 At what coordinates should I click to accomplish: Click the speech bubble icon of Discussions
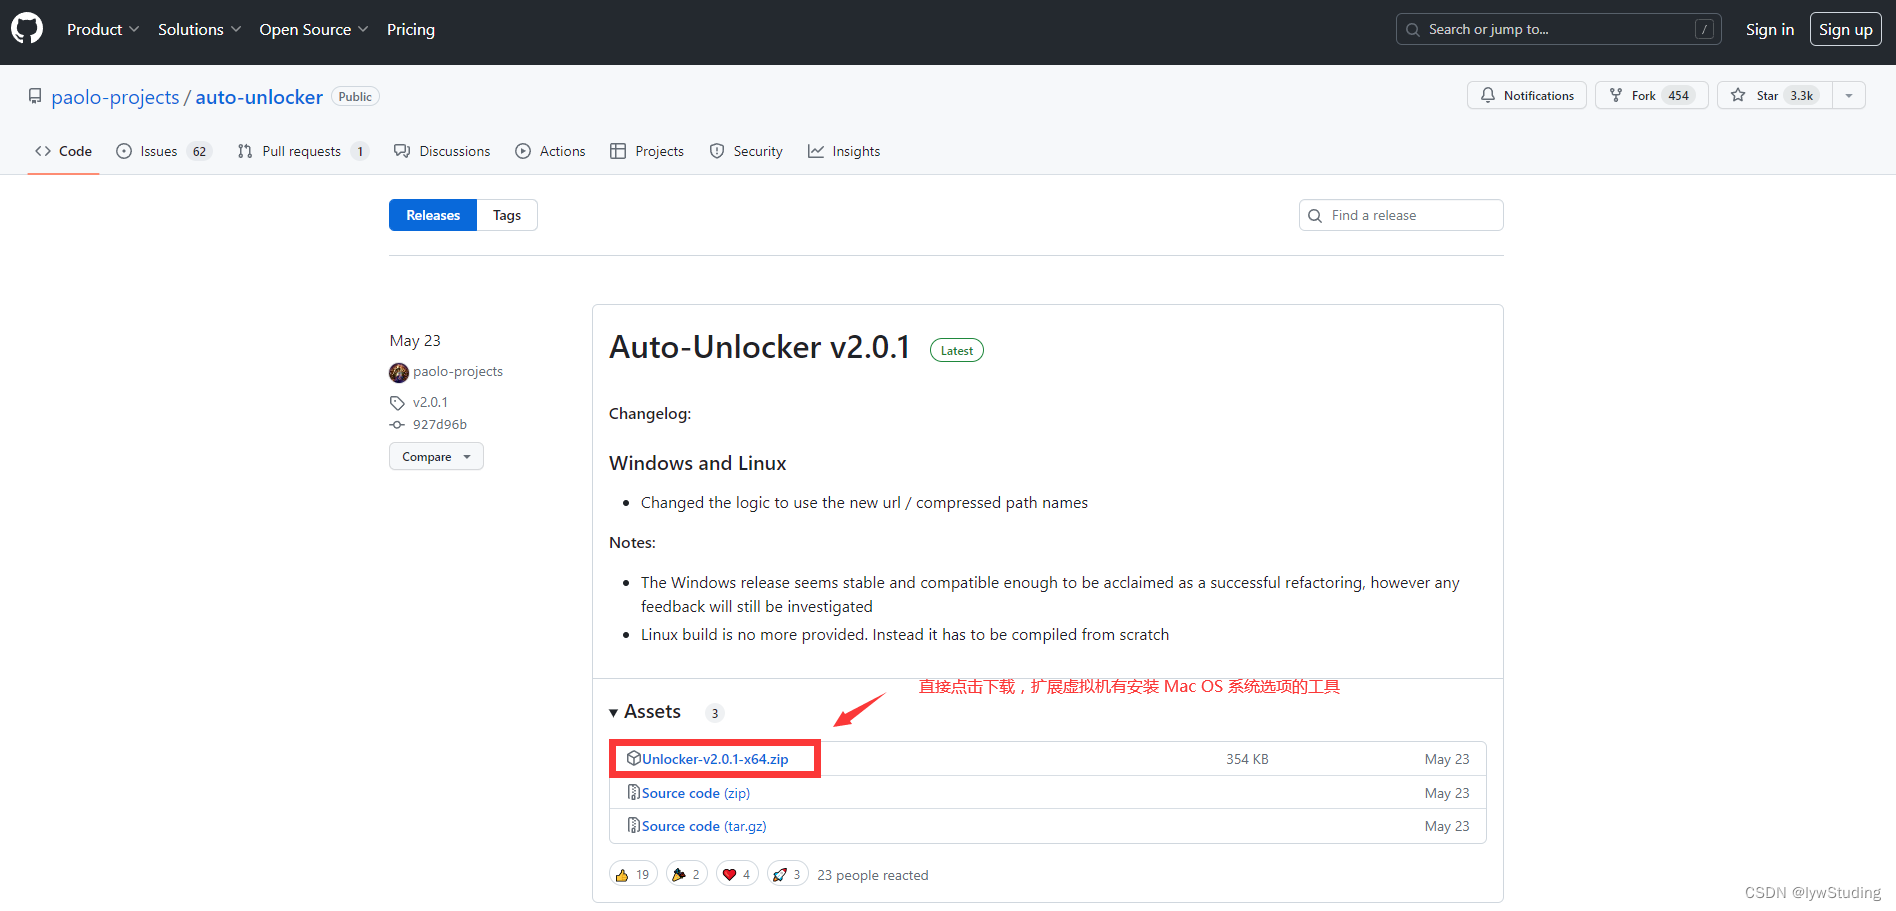pos(402,151)
